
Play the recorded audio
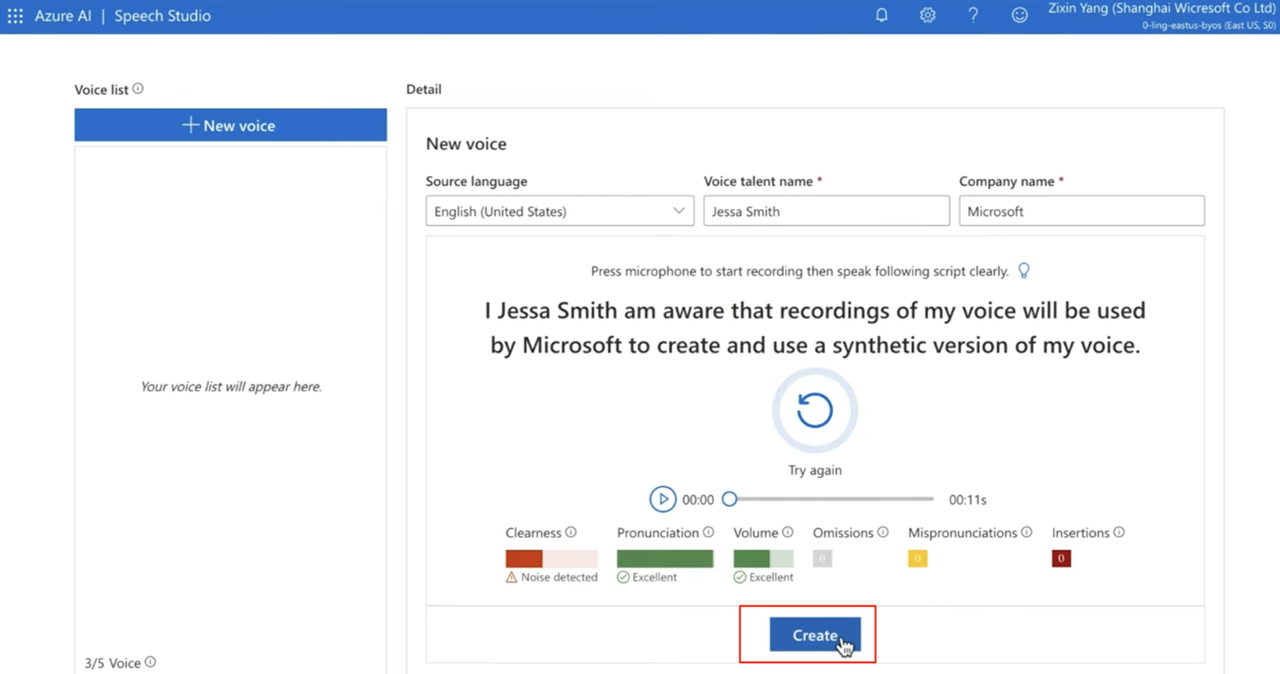point(662,499)
